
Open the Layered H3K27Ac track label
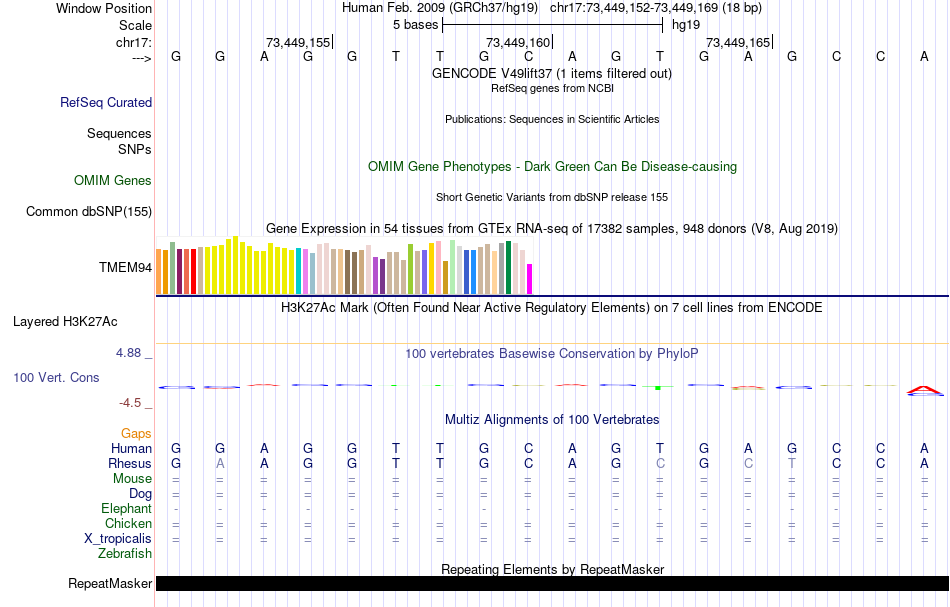(65, 322)
